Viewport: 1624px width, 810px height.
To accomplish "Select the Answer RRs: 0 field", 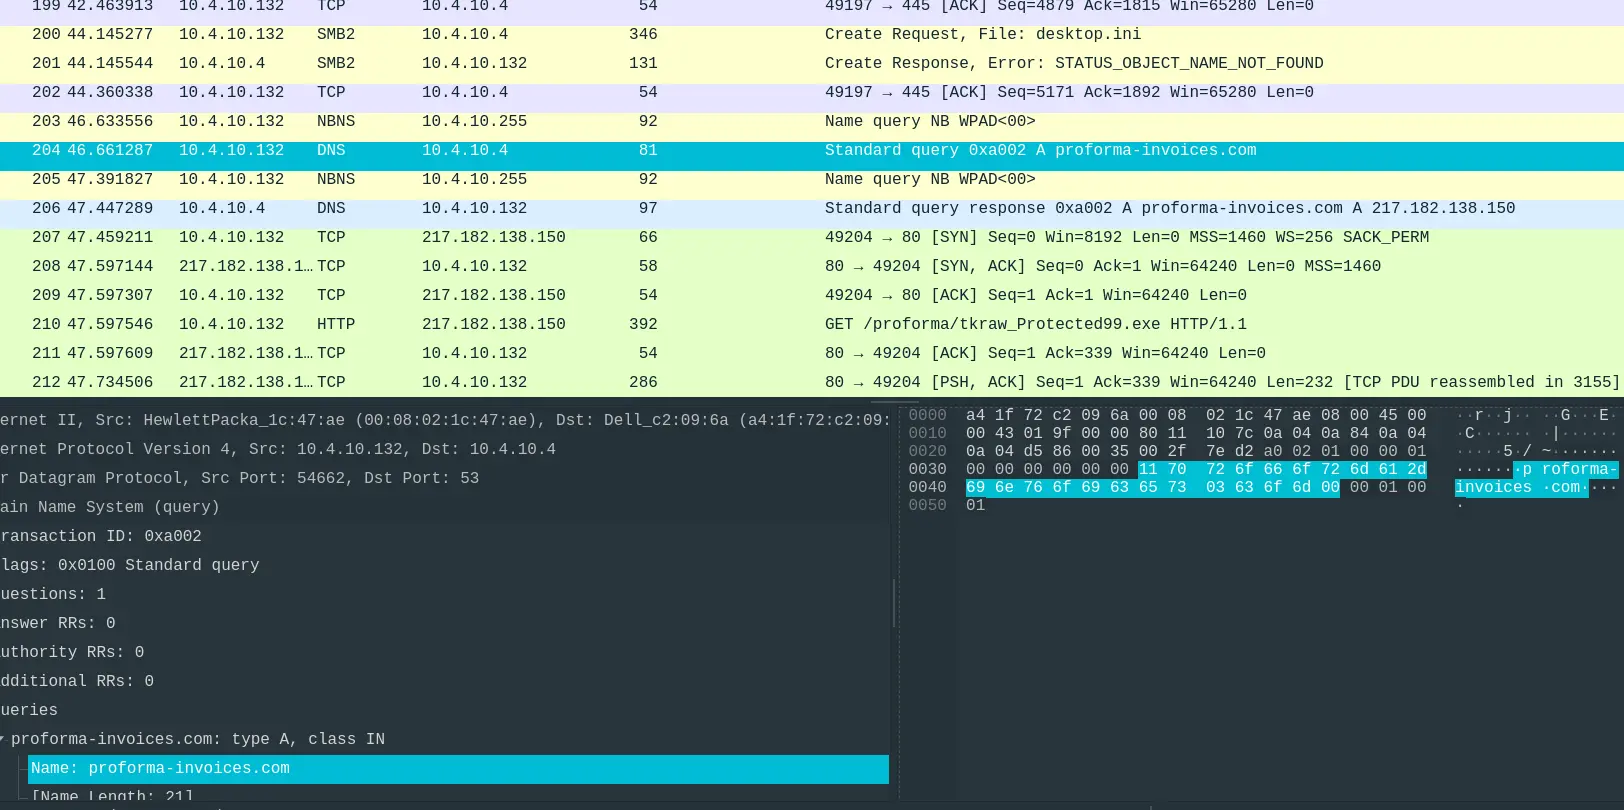I will pos(58,623).
